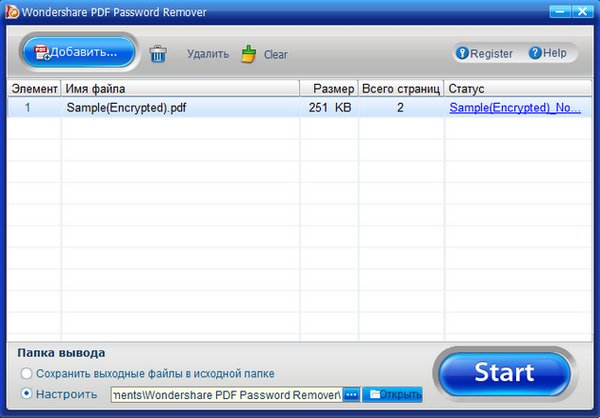Click the trash can delete icon

point(158,54)
